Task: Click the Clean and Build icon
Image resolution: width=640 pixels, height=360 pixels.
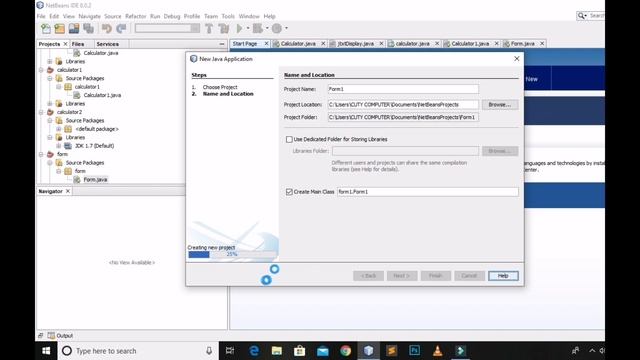Action: 223,29
